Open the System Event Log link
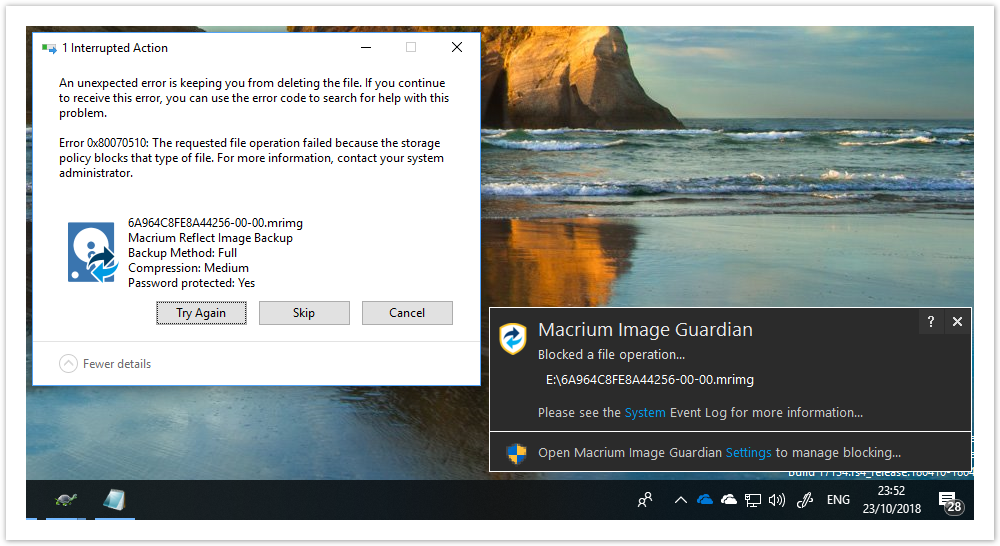Image resolution: width=1000 pixels, height=546 pixels. click(x=645, y=413)
